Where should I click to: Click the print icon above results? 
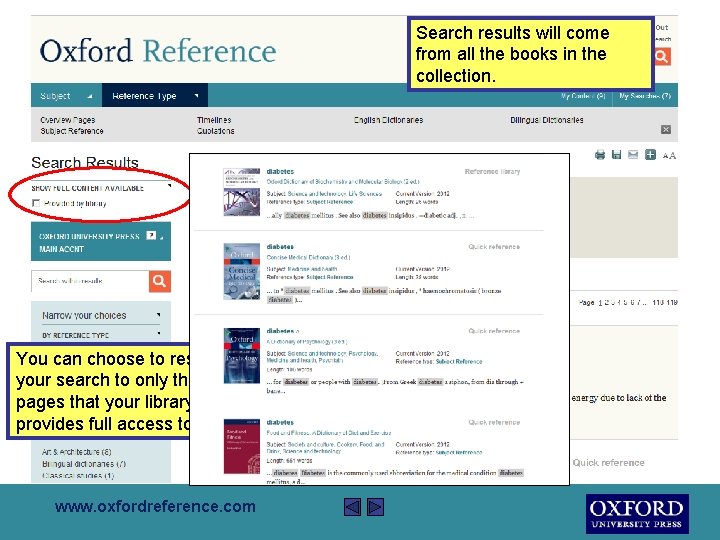[x=600, y=155]
